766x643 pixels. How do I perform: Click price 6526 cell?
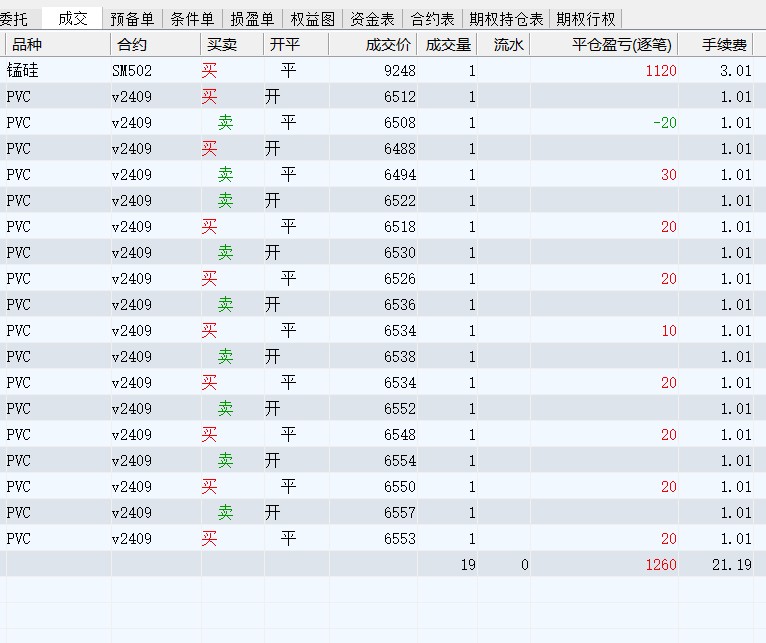400,279
